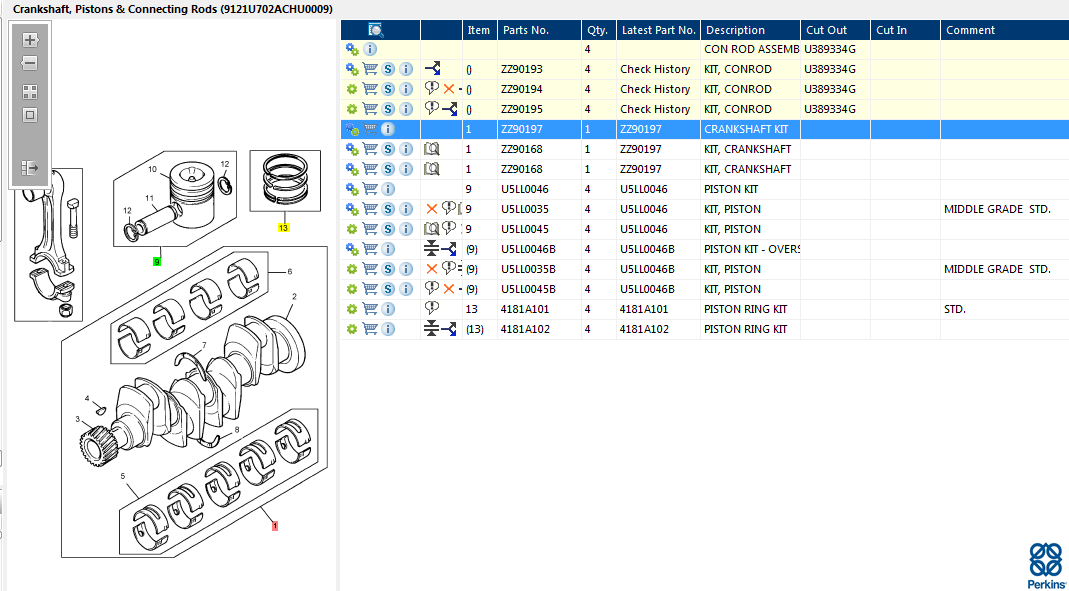Zoom out on the parts diagram

(30, 64)
